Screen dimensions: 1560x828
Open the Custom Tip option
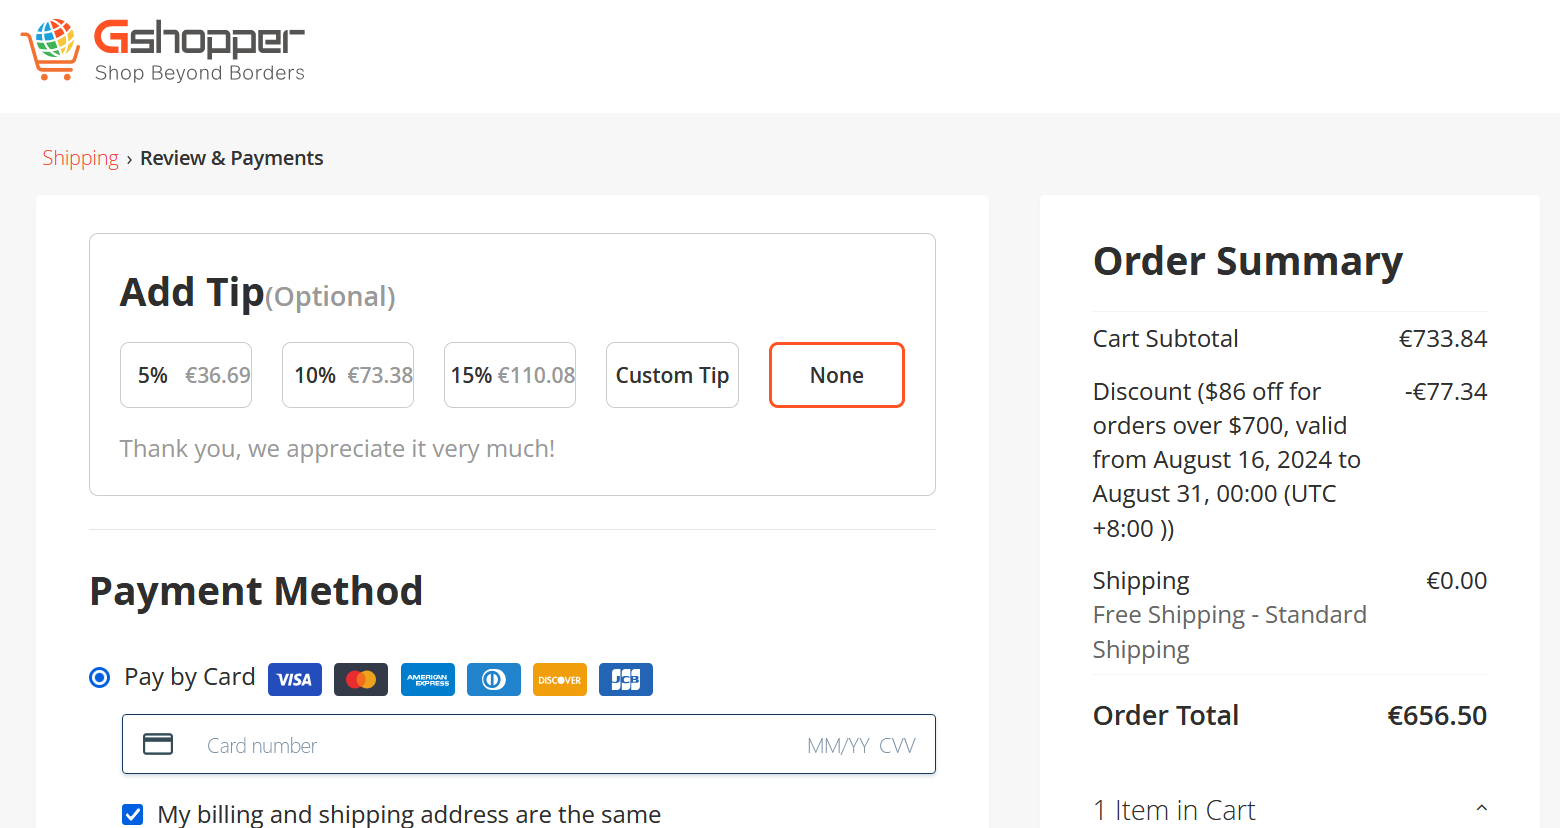click(x=672, y=375)
